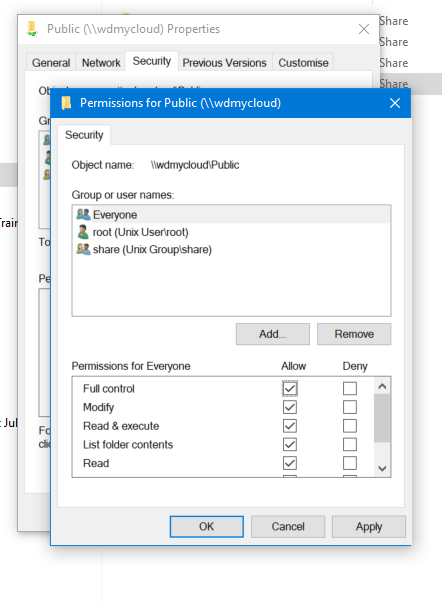Open the General tab in Properties
Image resolution: width=442 pixels, height=604 pixels.
coord(51,63)
